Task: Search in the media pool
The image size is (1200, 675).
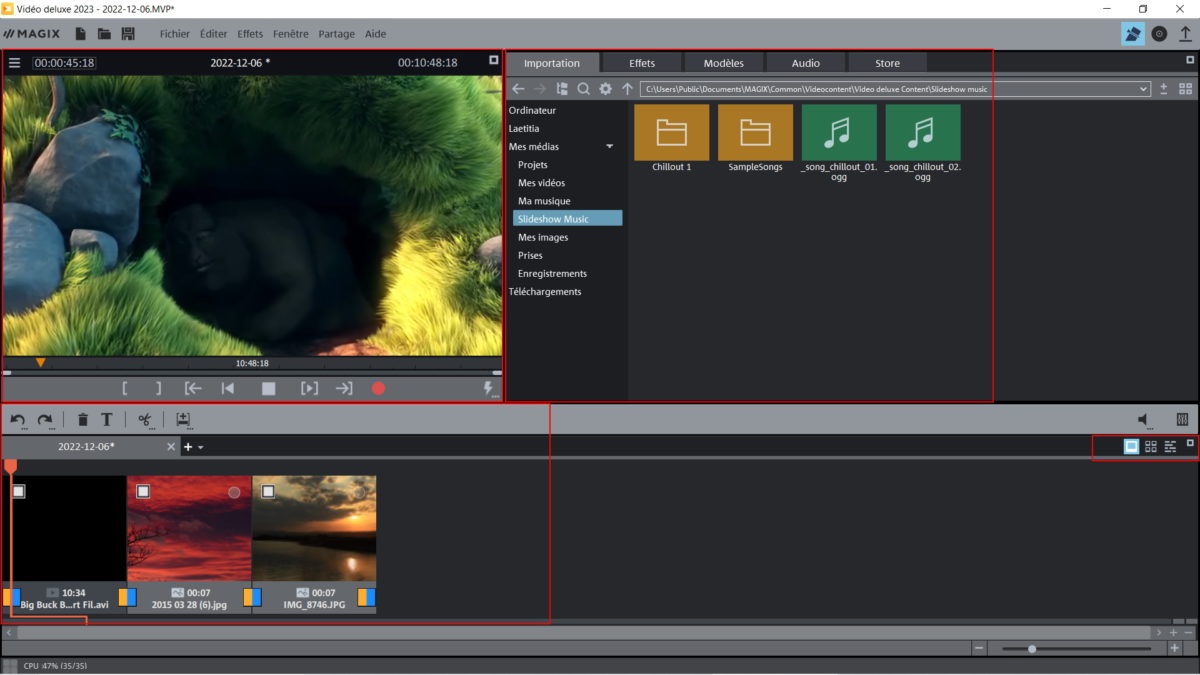Action: (584, 89)
